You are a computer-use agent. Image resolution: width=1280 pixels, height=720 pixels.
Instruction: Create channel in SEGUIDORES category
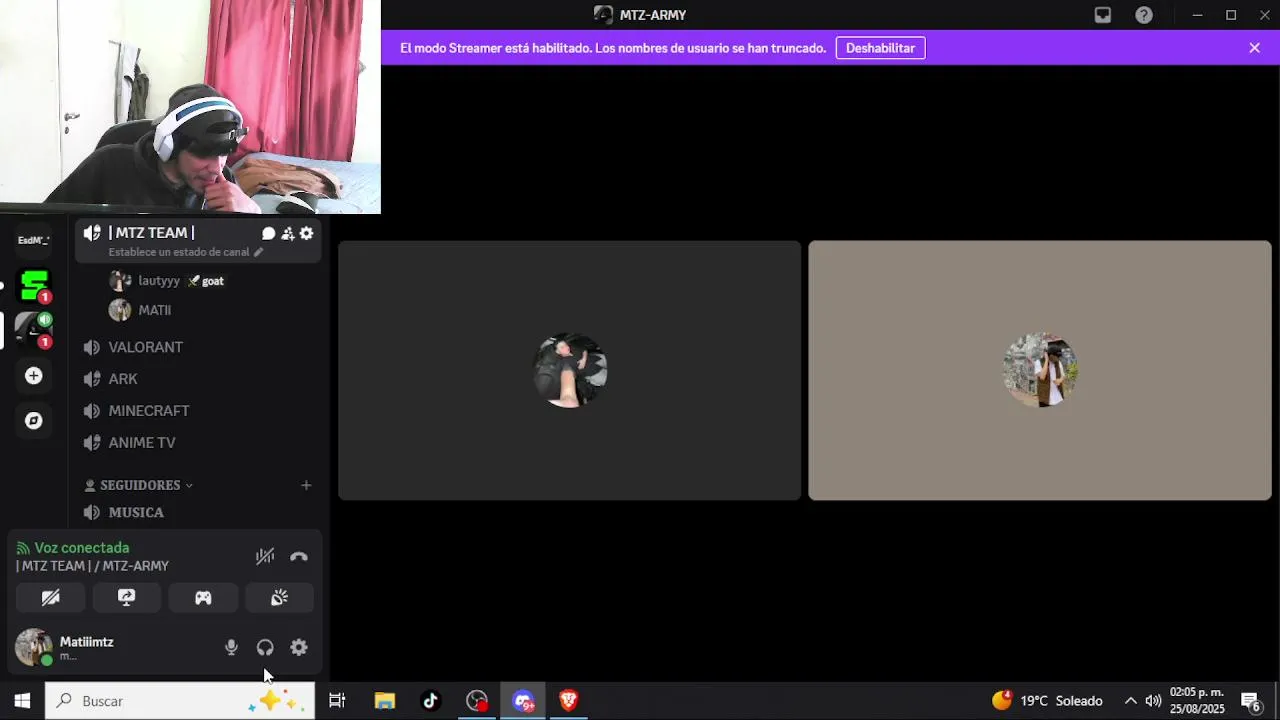[306, 485]
